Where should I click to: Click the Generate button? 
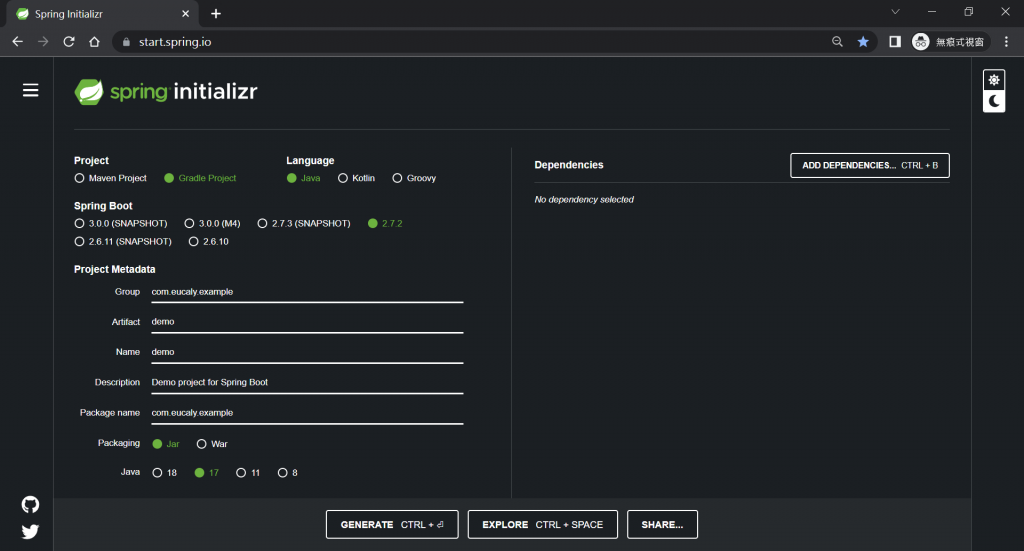click(392, 524)
